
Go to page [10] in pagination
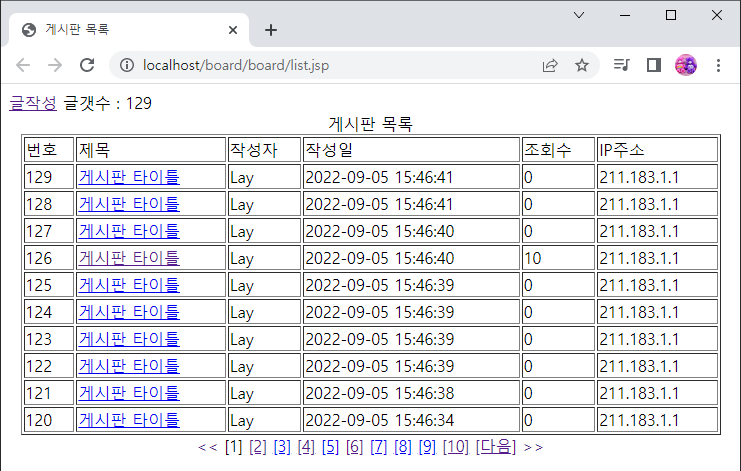point(456,447)
